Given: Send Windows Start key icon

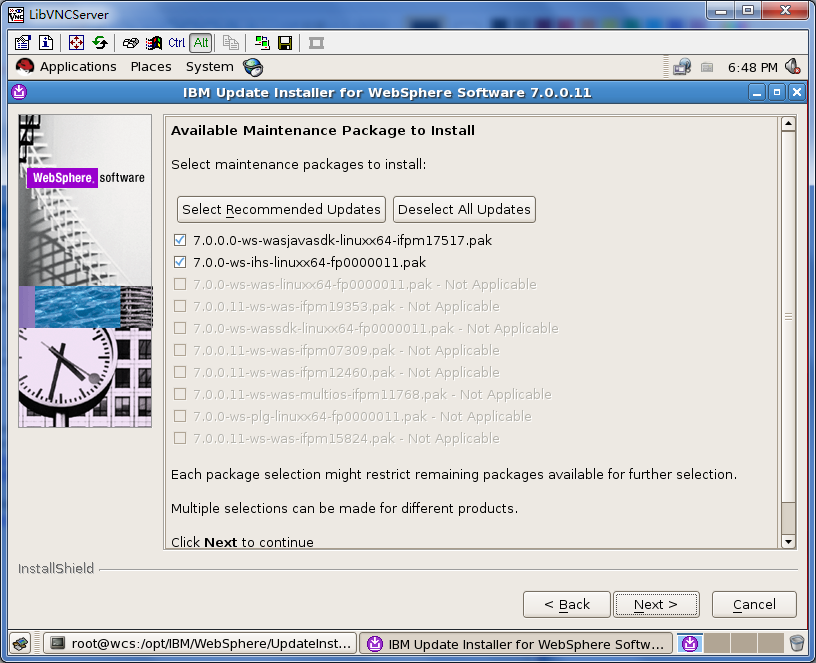Looking at the screenshot, I should coord(154,43).
